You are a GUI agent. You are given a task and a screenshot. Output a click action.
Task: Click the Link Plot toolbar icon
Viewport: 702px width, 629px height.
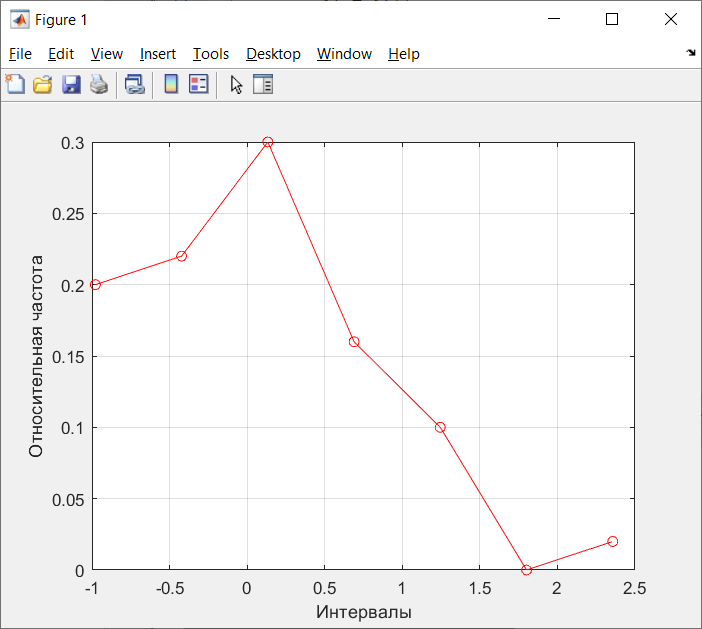[135, 84]
